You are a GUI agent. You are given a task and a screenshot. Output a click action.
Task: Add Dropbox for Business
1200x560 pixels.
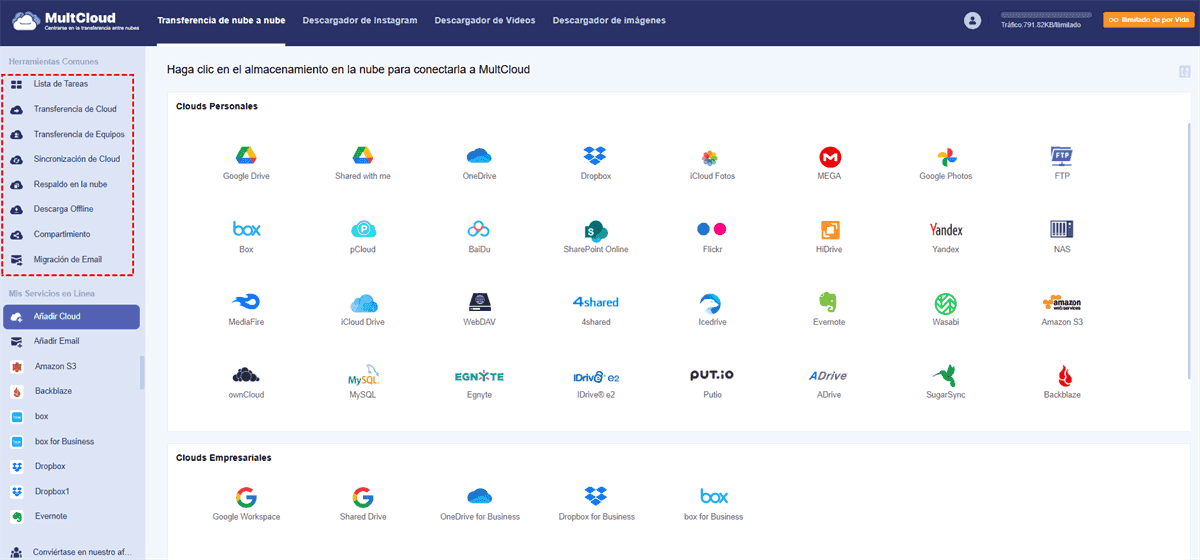(596, 504)
